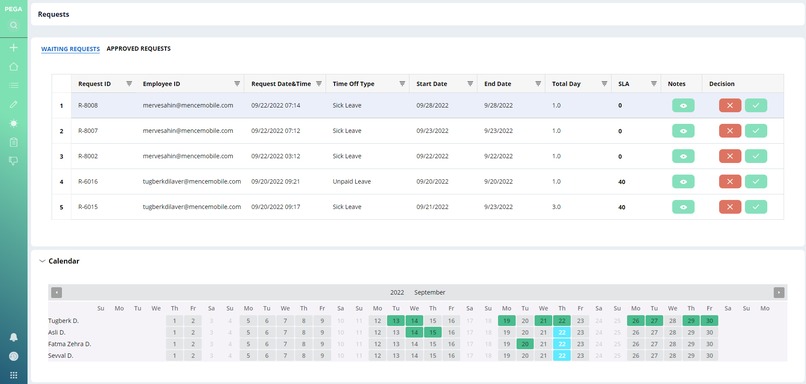Click Sevval D. calendar row name
This screenshot has height=384, width=806.
(x=61, y=356)
